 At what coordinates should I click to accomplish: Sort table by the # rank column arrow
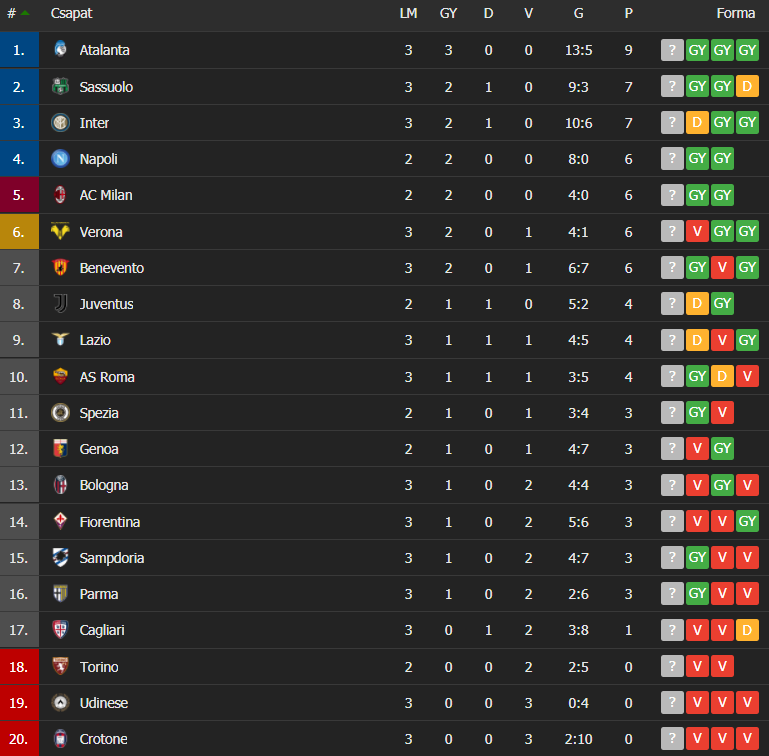[25, 13]
